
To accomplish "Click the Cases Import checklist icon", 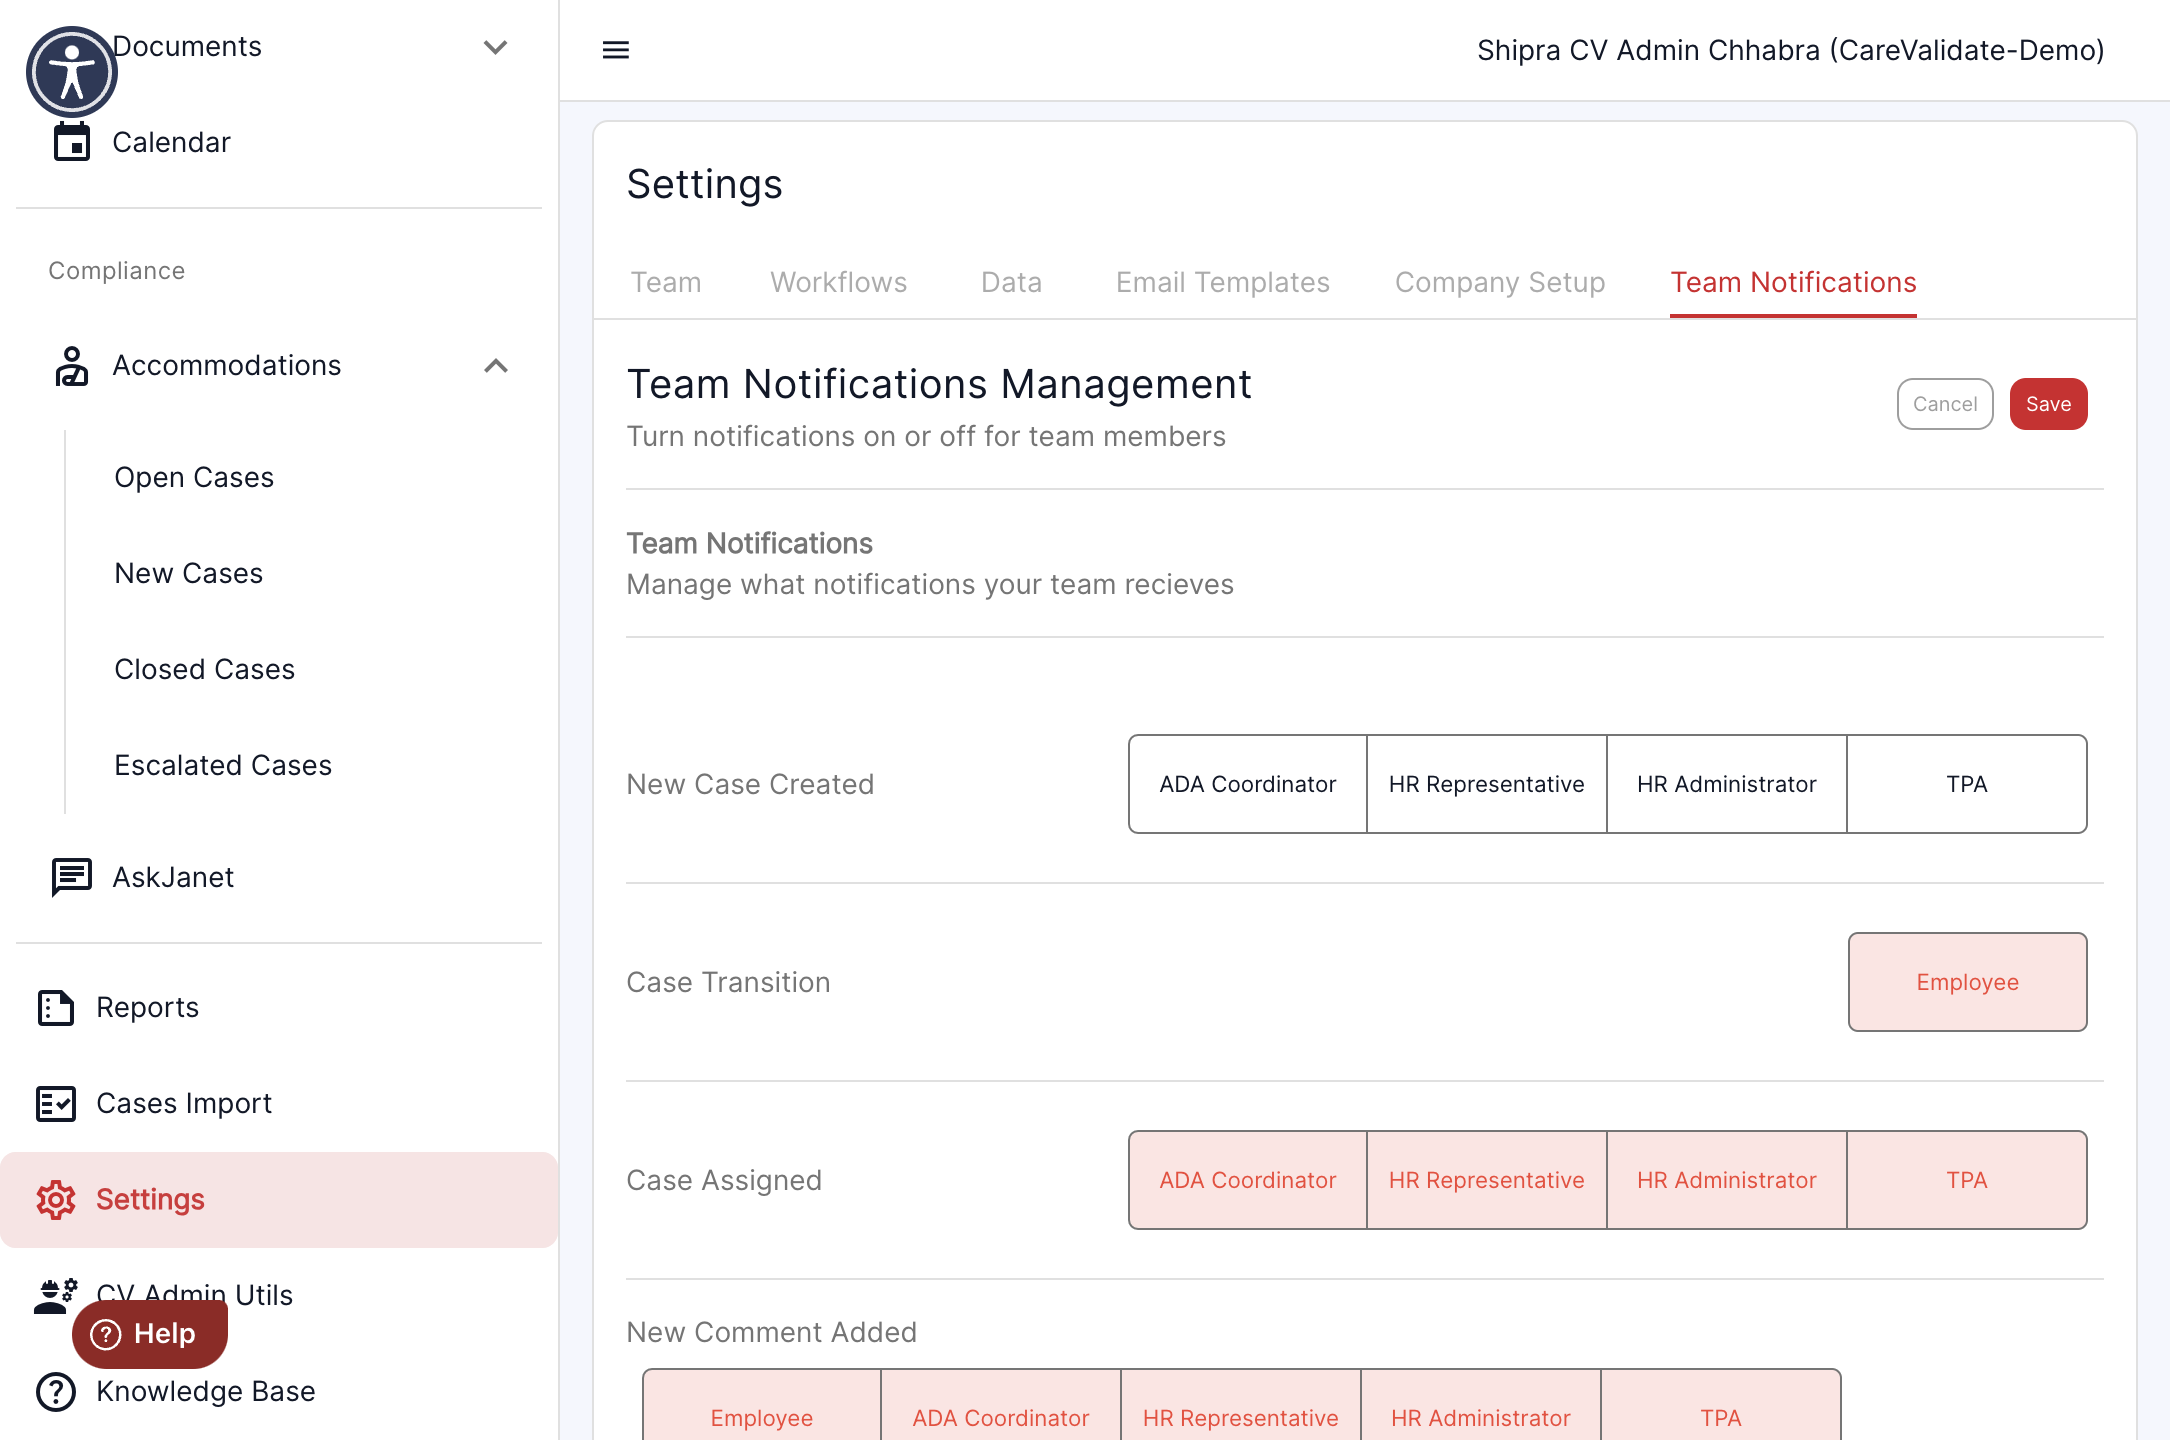I will pos(56,1103).
